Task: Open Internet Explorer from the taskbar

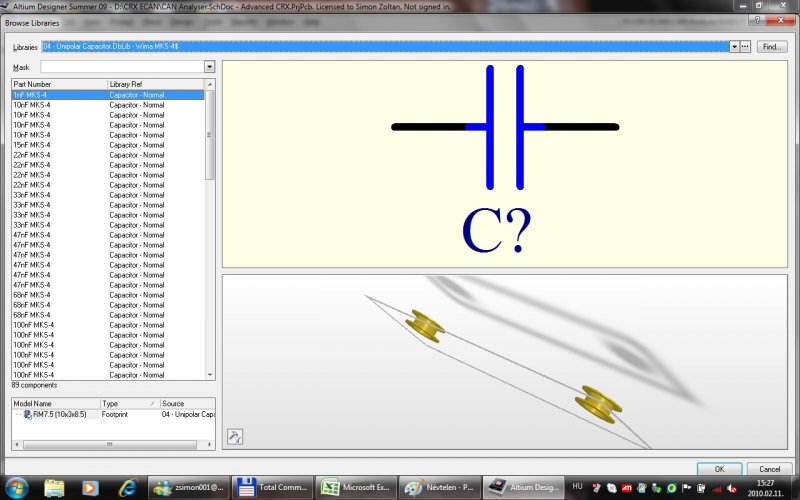Action: [x=128, y=488]
